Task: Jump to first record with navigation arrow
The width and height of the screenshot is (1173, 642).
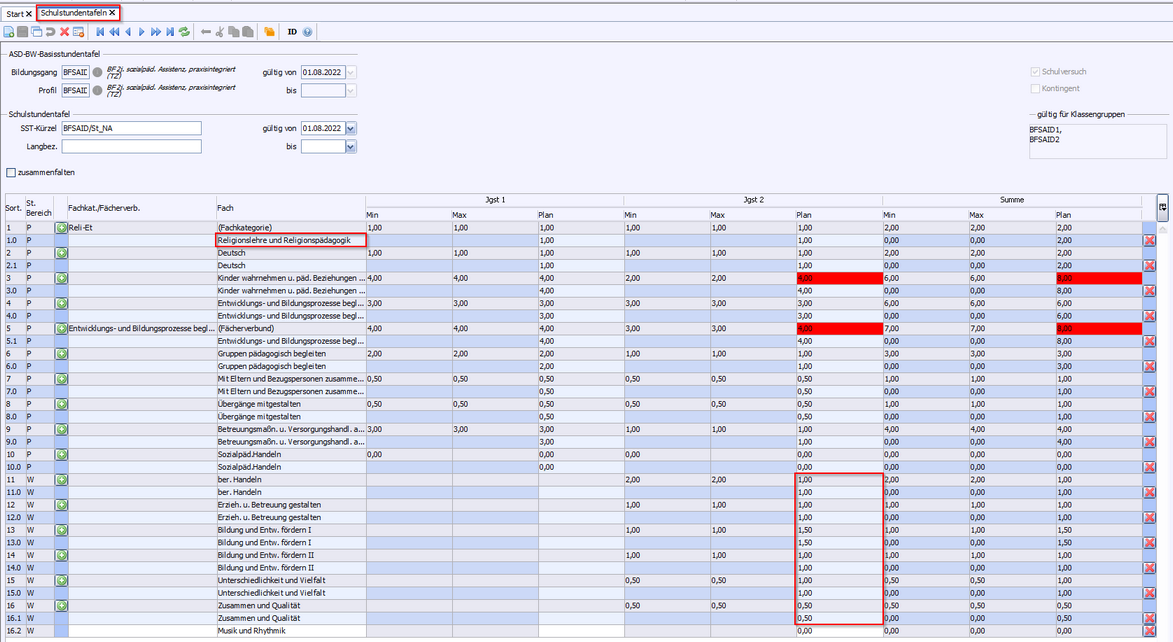Action: pyautogui.click(x=100, y=32)
